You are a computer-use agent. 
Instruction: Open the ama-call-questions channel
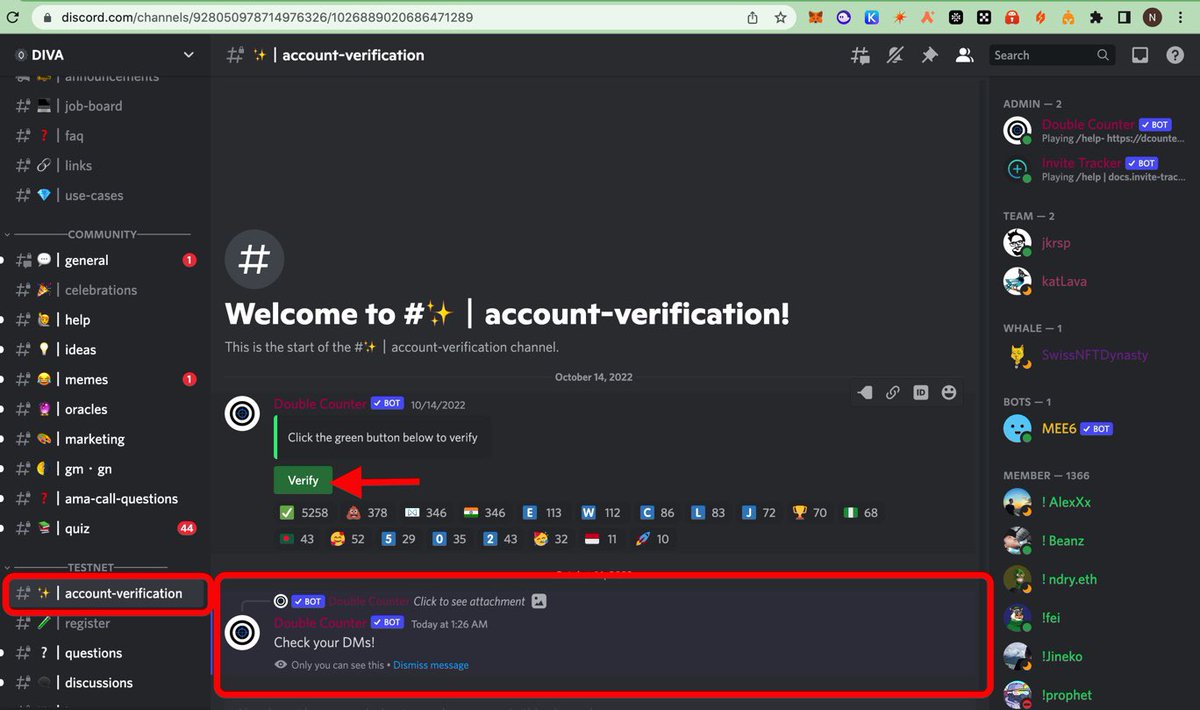pos(104,499)
